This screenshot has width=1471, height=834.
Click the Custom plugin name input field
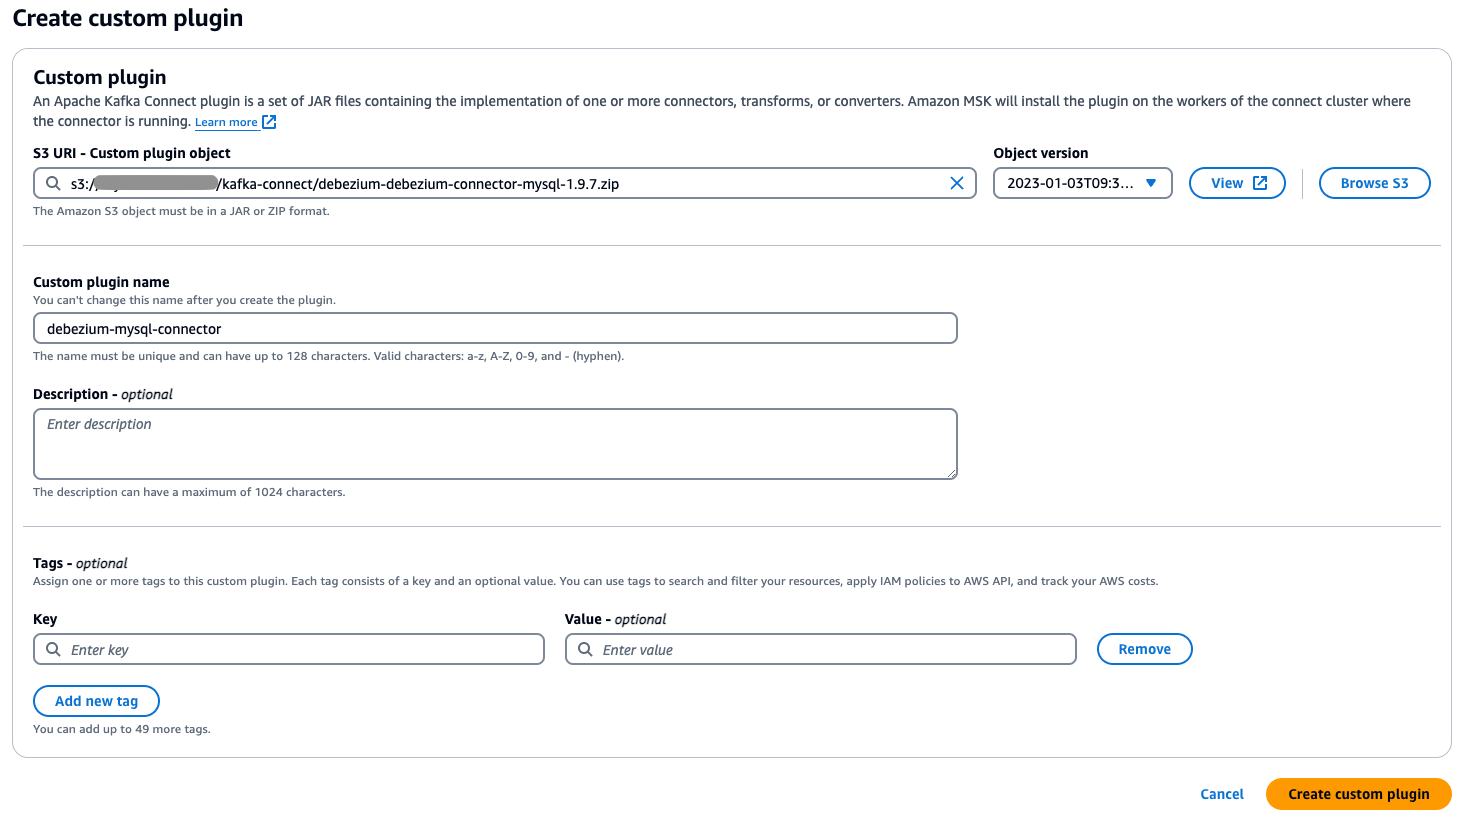(x=495, y=328)
